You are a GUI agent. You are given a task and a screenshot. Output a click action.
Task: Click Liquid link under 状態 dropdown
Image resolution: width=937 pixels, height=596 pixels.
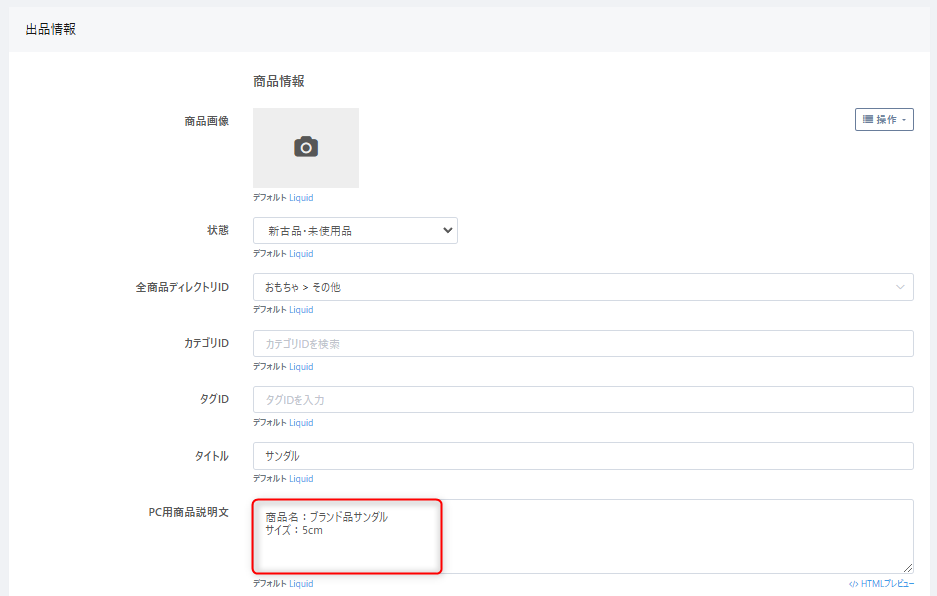[x=301, y=254]
